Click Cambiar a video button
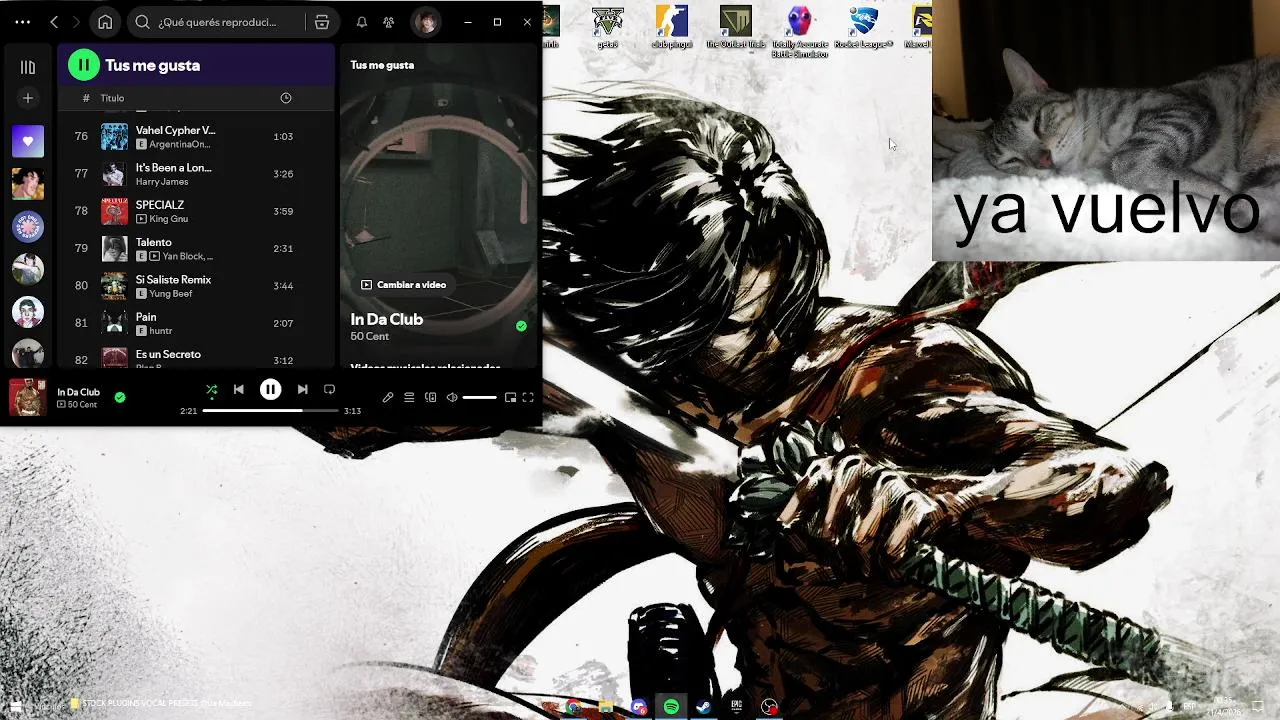The height and width of the screenshot is (720, 1280). pyautogui.click(x=404, y=285)
